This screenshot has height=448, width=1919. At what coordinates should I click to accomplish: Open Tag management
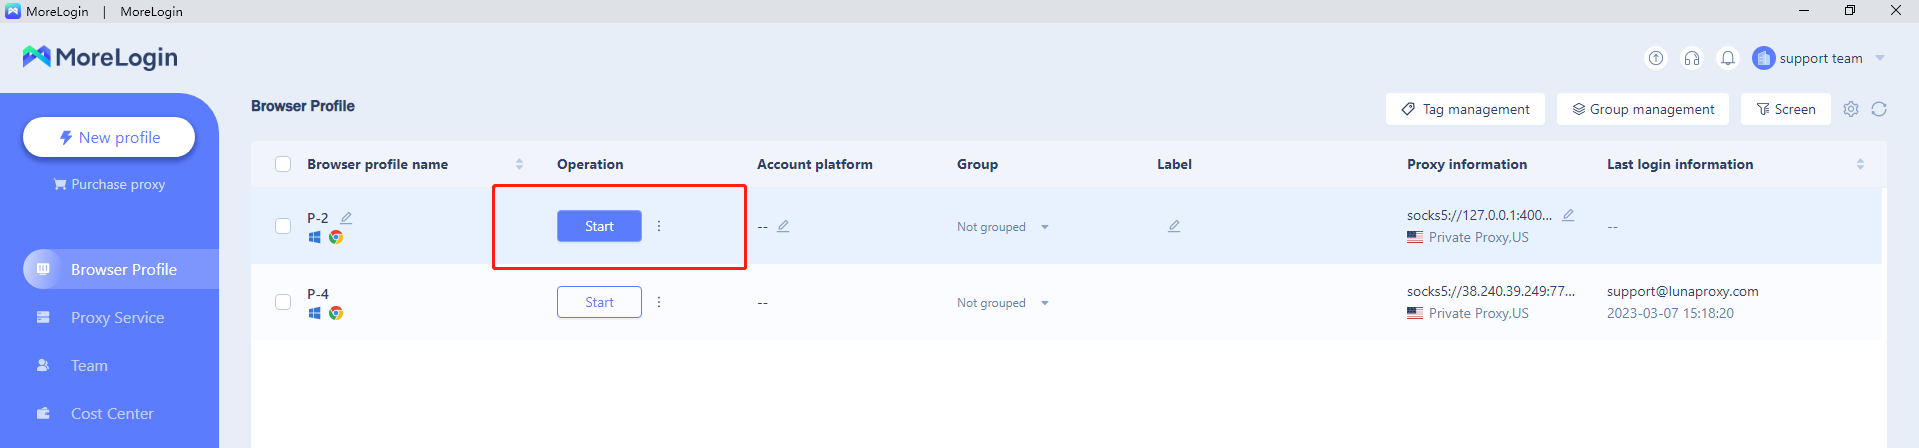1465,109
